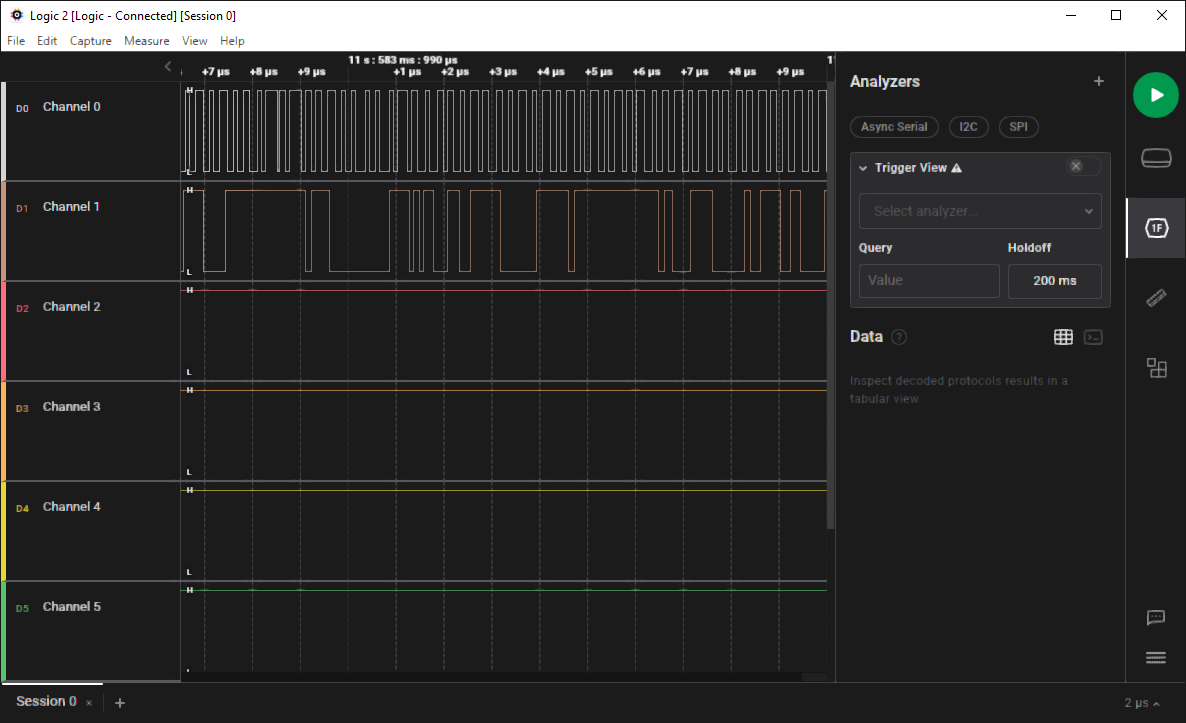
Task: Switch Data view to terminal mode
Action: point(1093,337)
